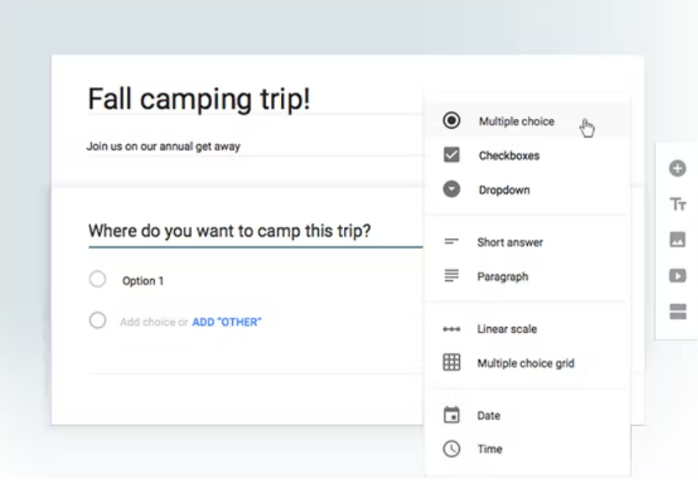Click the add video icon
698x491 pixels.
click(678, 276)
